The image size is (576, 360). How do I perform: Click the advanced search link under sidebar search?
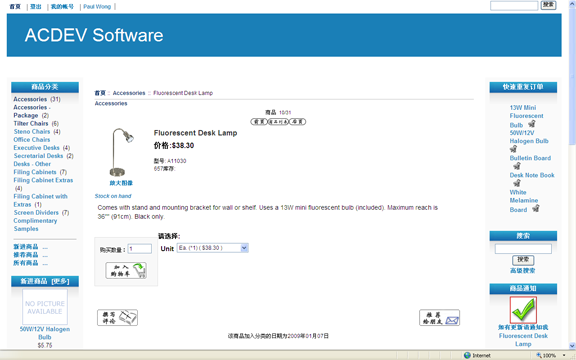[x=523, y=270]
